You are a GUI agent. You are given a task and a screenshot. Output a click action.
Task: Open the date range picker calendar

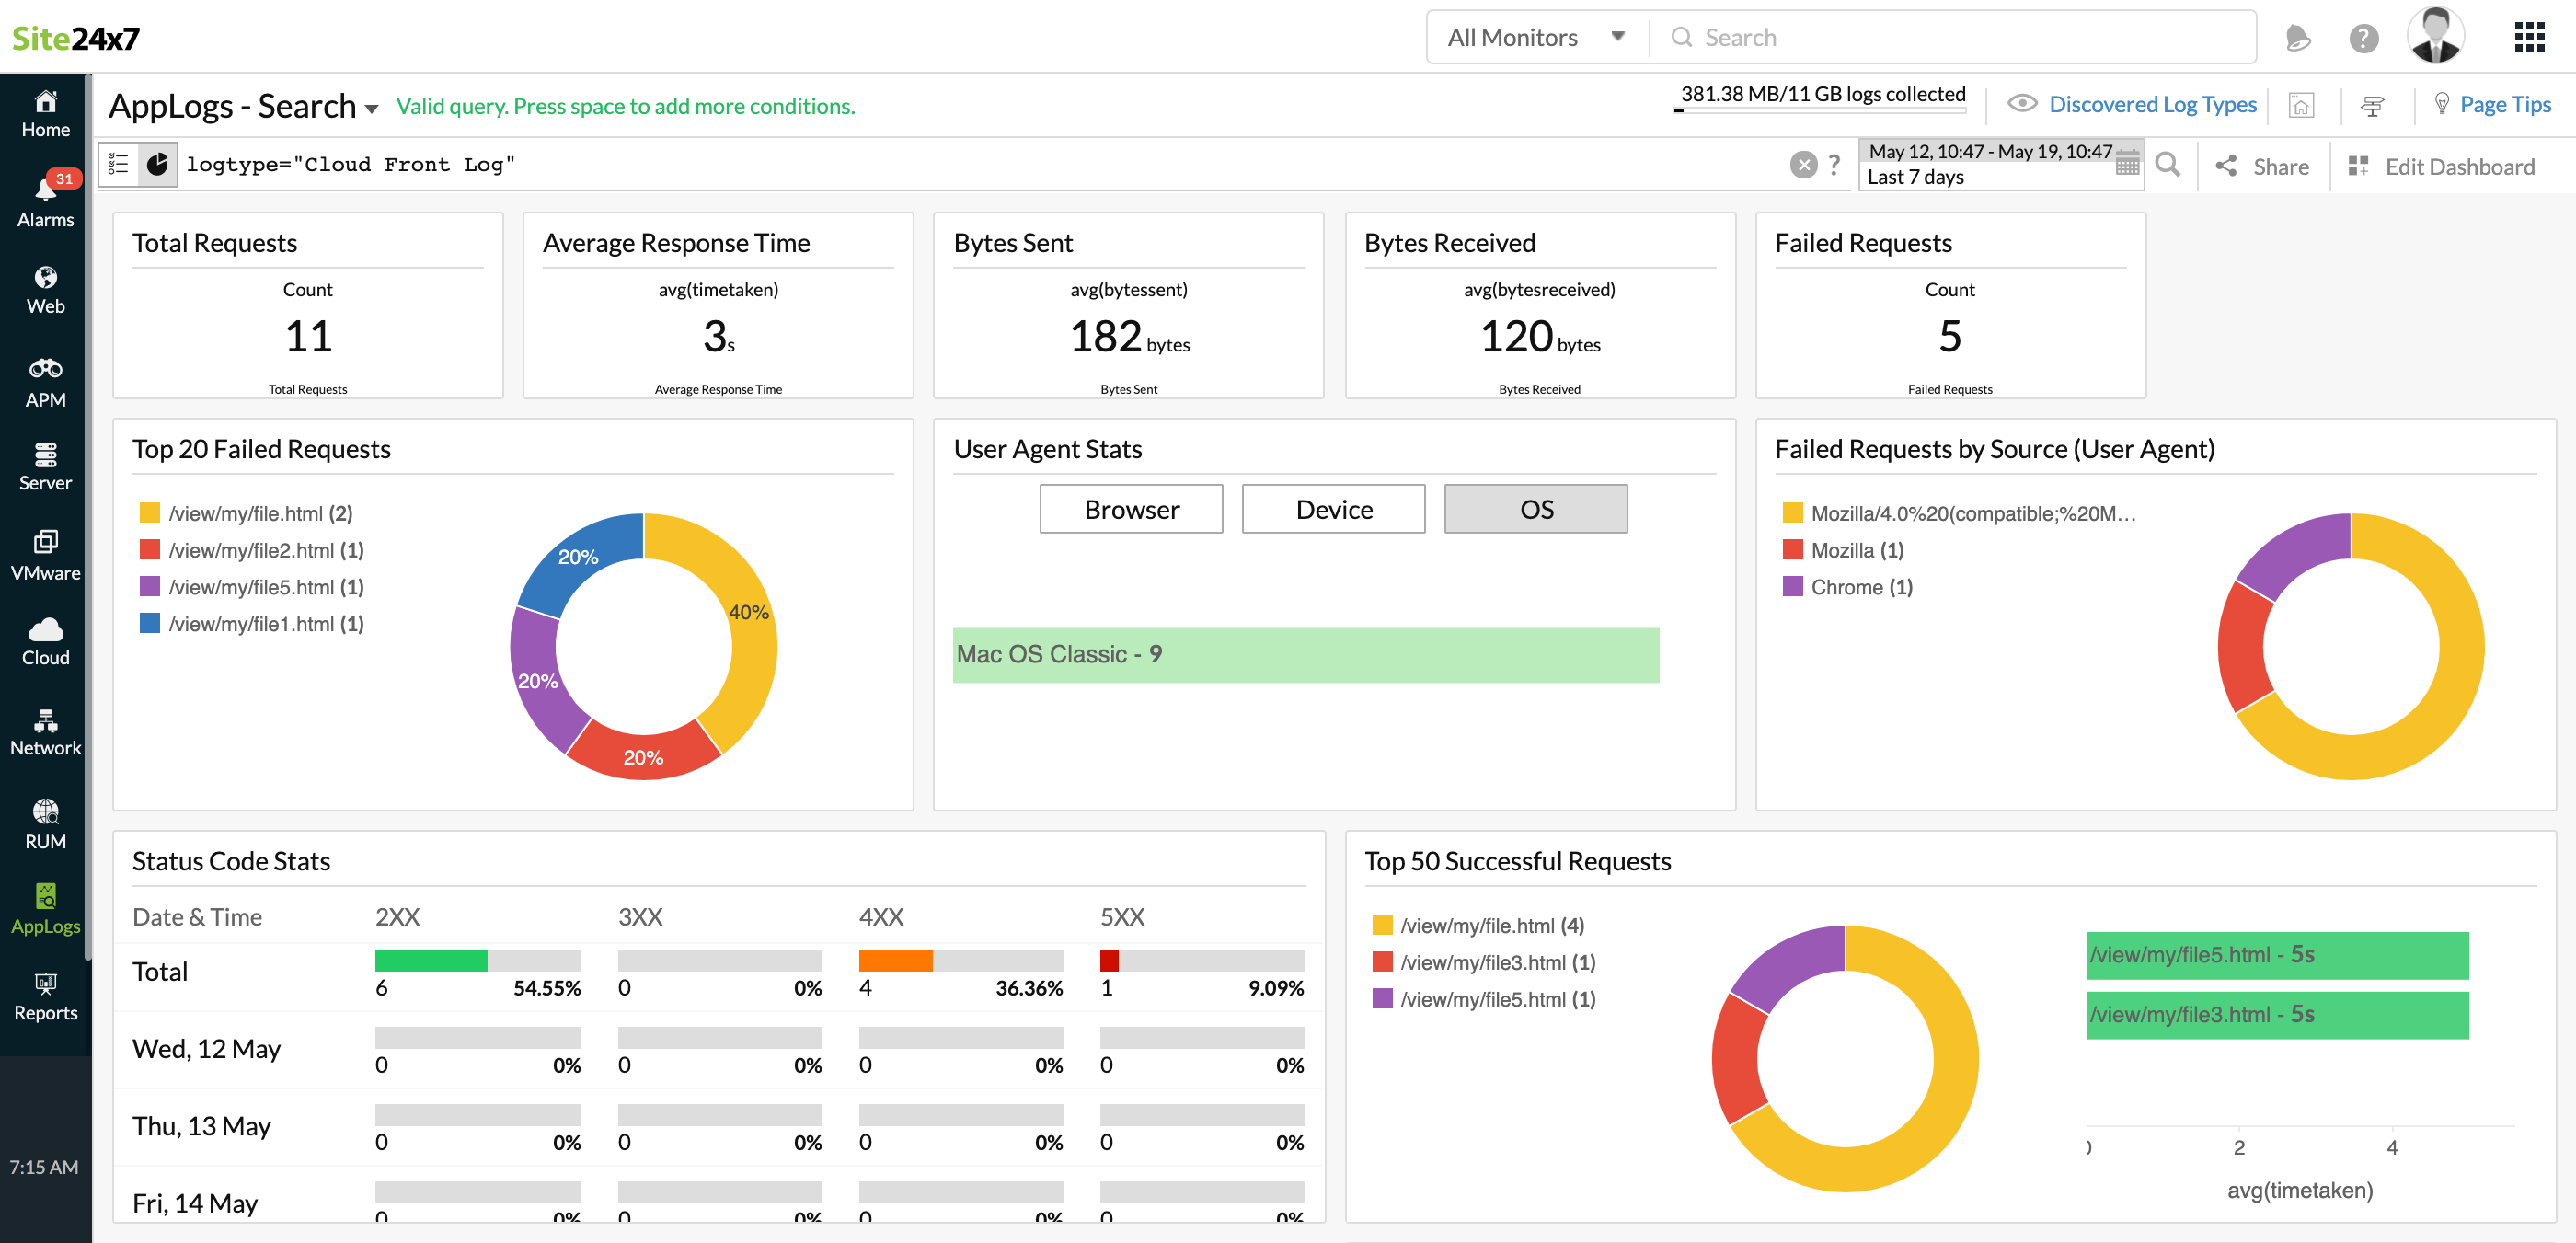click(2129, 159)
